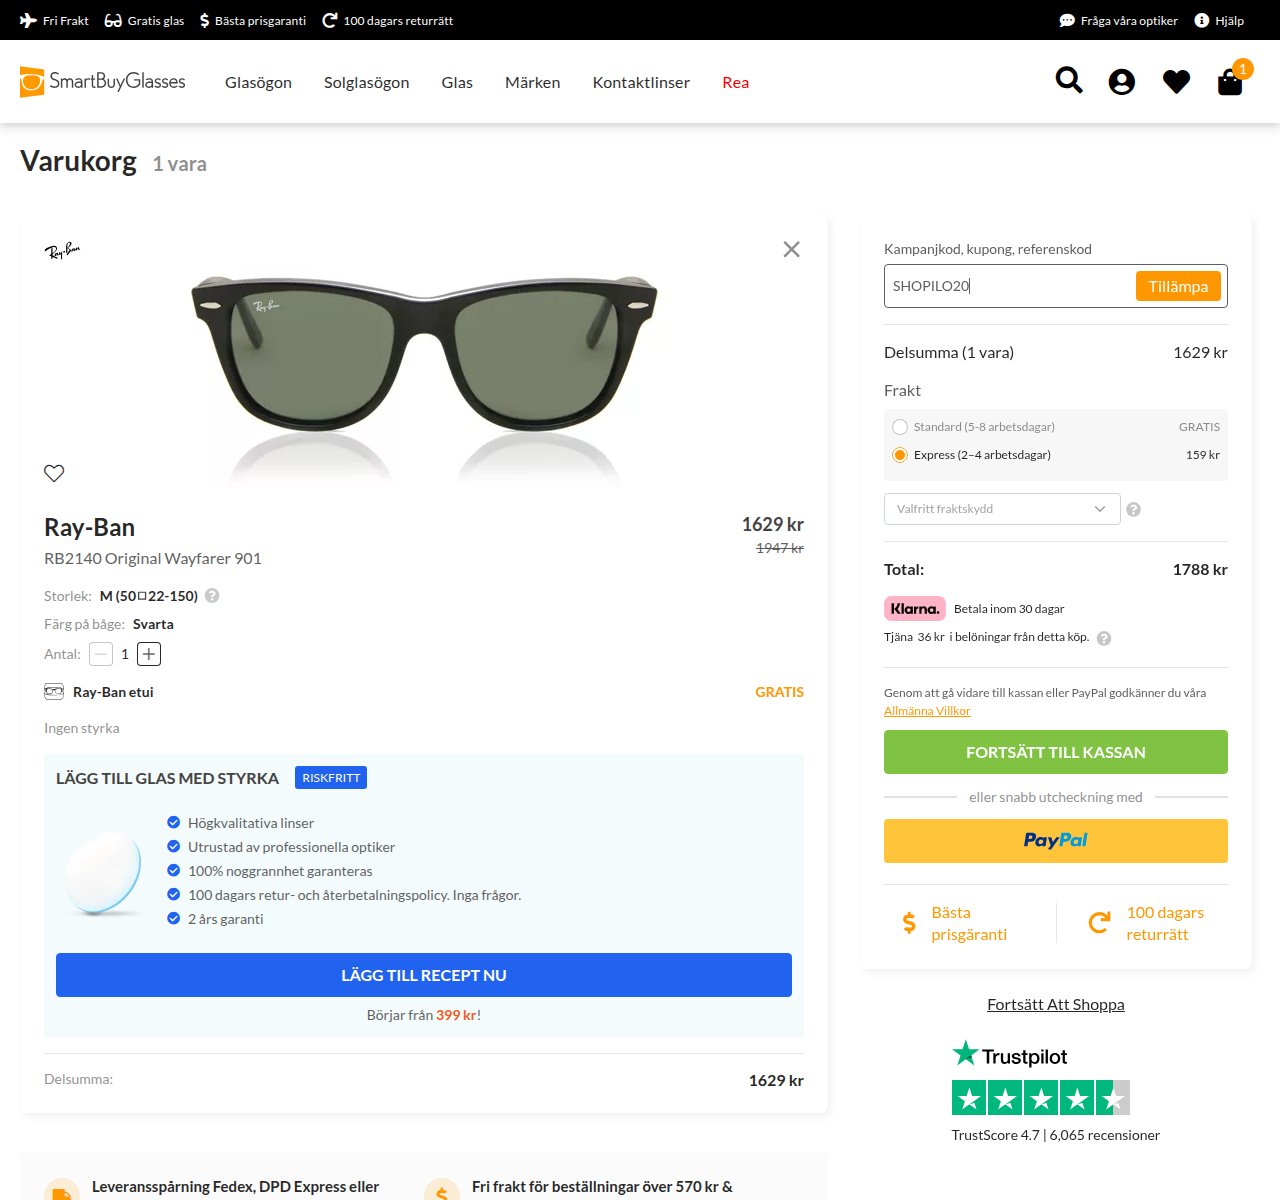Open the Allmänna Villkor link
Viewport: 1280px width, 1200px height.
pyautogui.click(x=927, y=711)
